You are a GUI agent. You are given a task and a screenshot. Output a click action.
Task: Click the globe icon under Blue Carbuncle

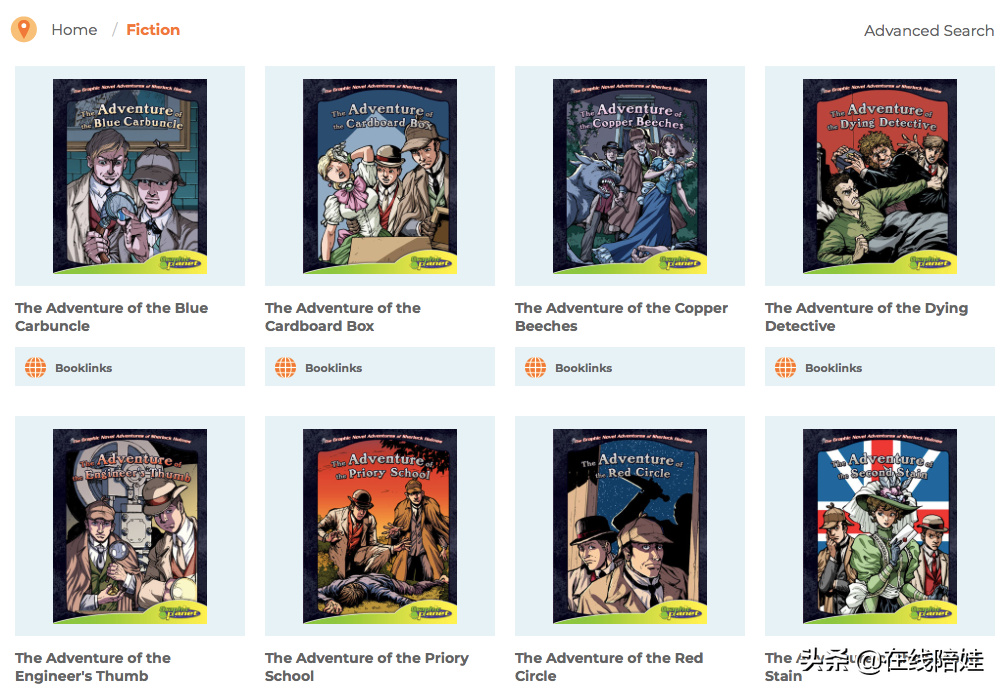tap(35, 368)
